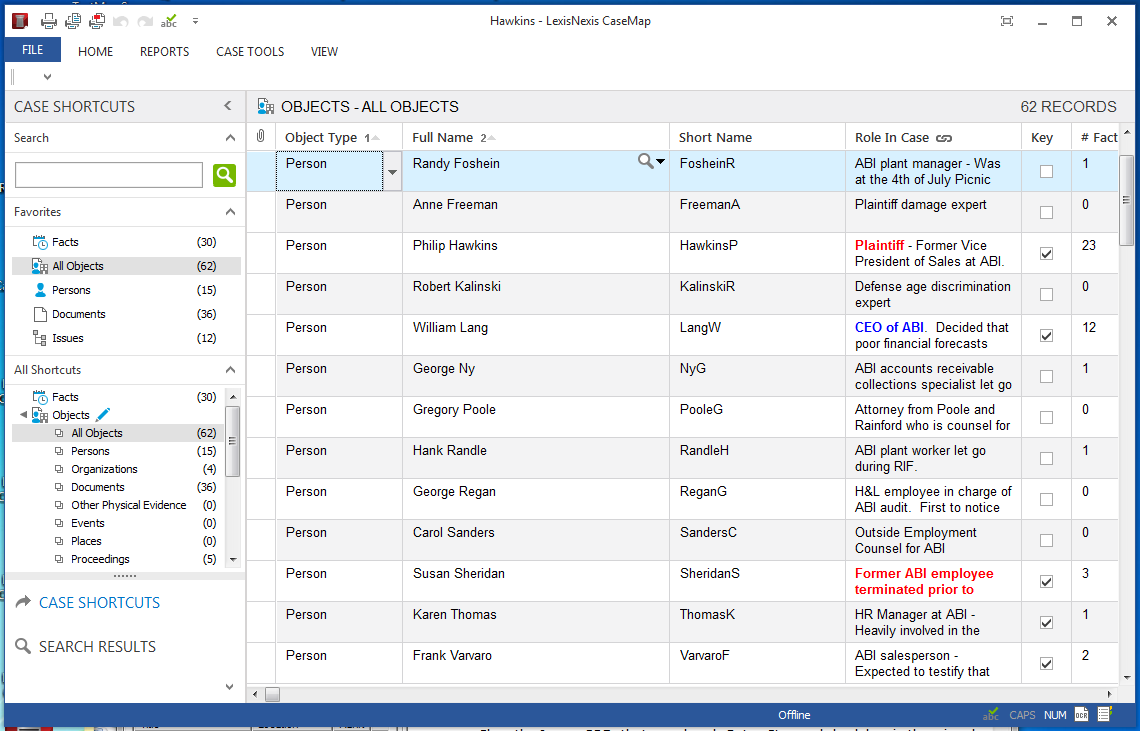Click the link icon beside Role In Case

pos(944,138)
